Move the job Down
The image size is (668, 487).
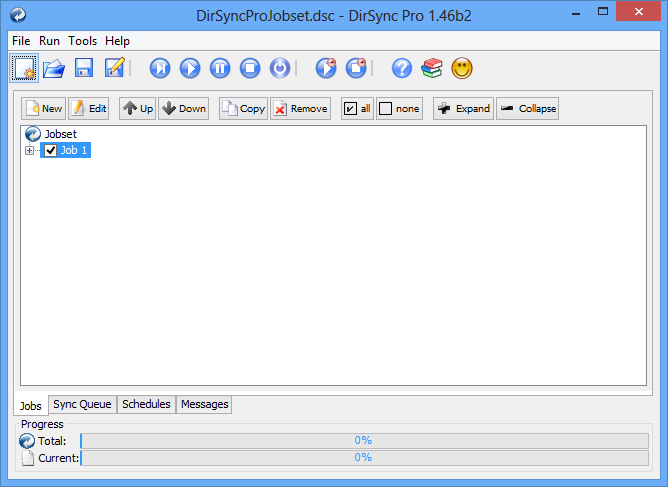pos(184,109)
